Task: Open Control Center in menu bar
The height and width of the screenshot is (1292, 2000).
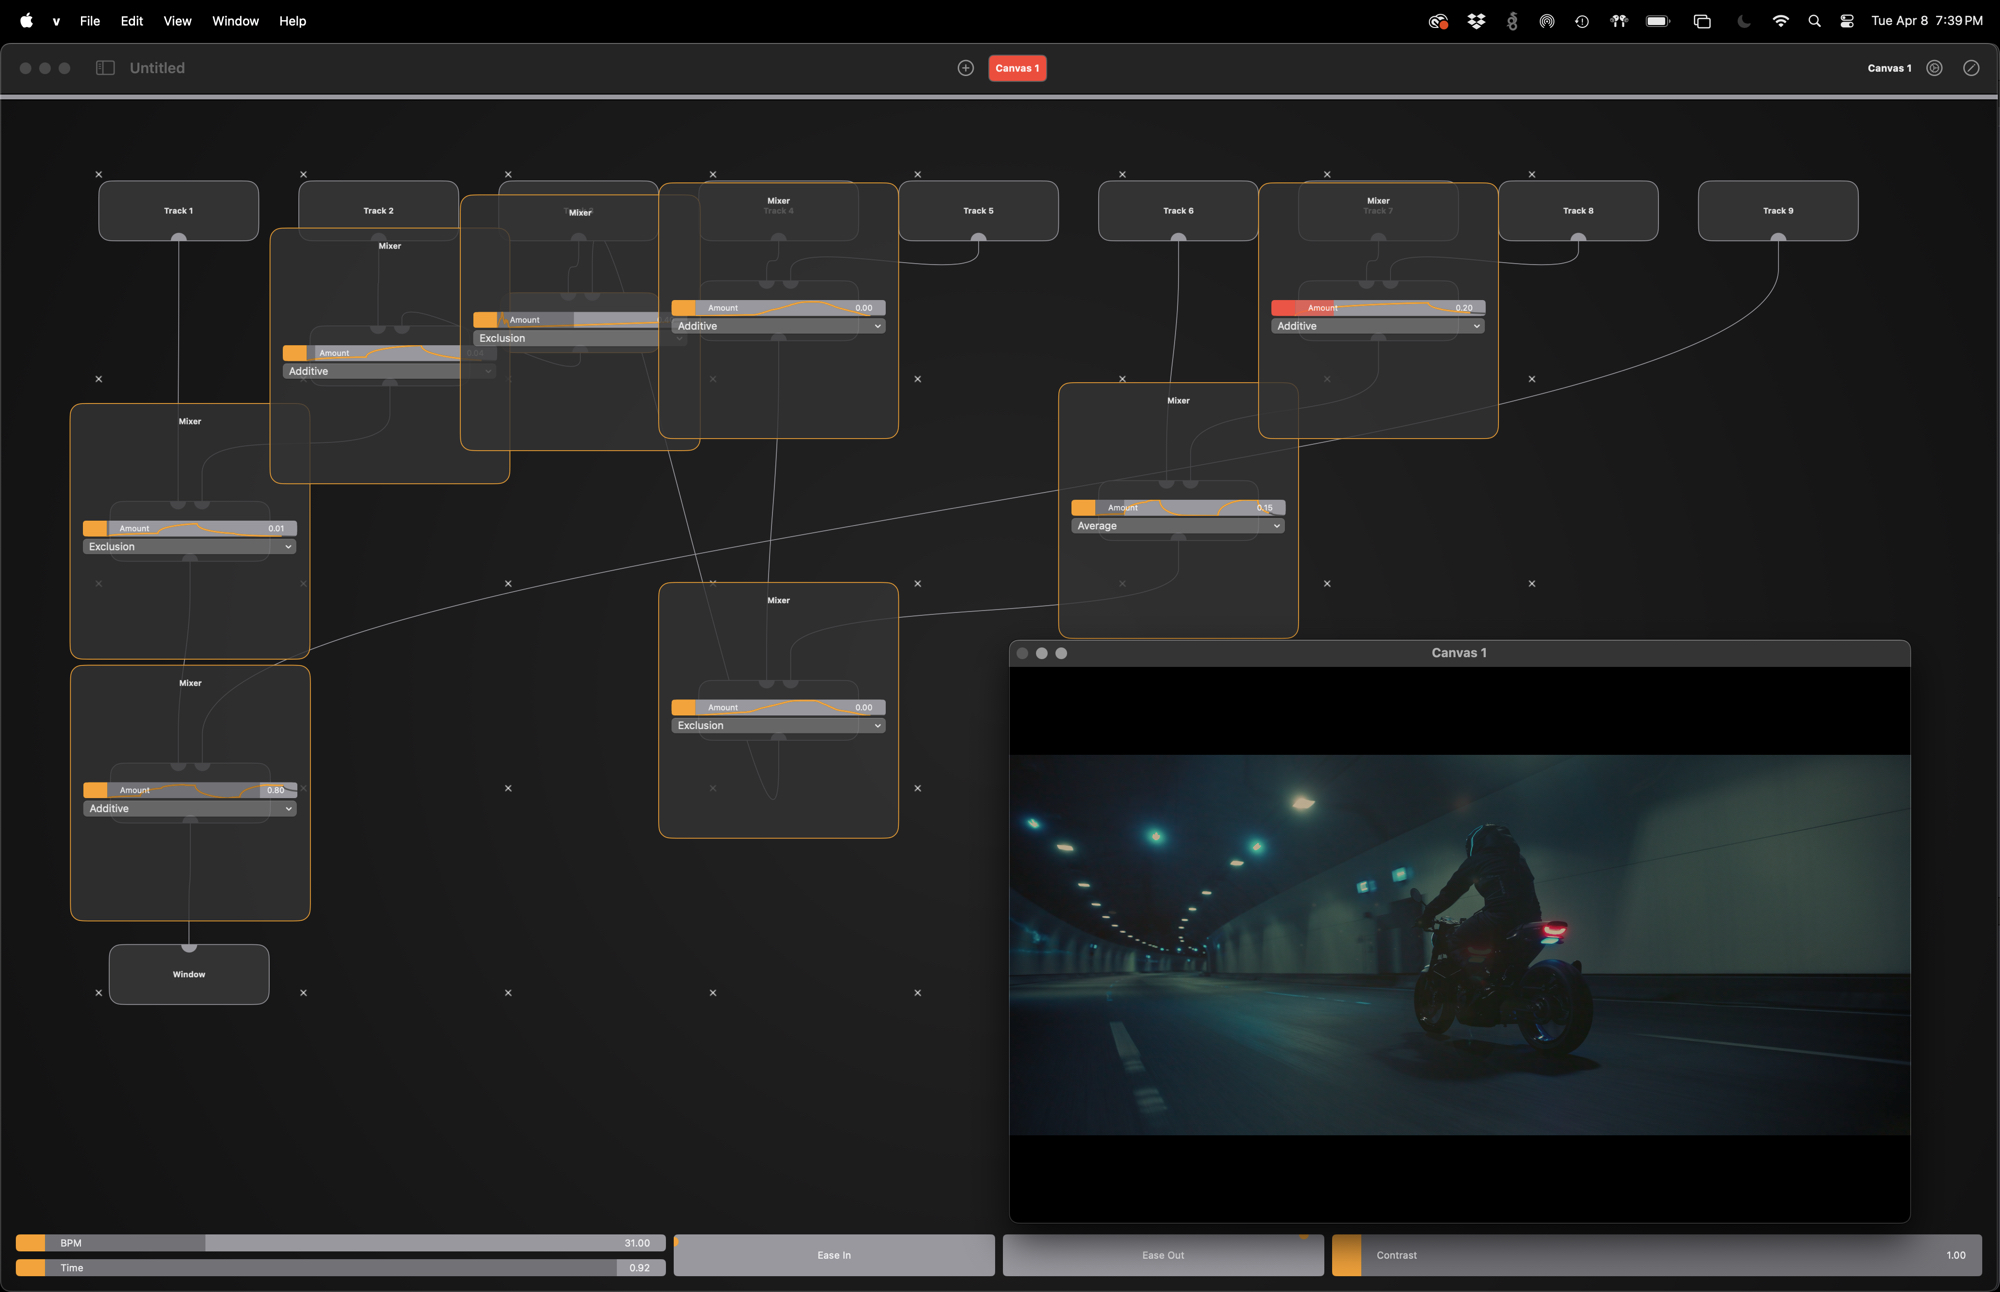Action: pyautogui.click(x=1846, y=21)
